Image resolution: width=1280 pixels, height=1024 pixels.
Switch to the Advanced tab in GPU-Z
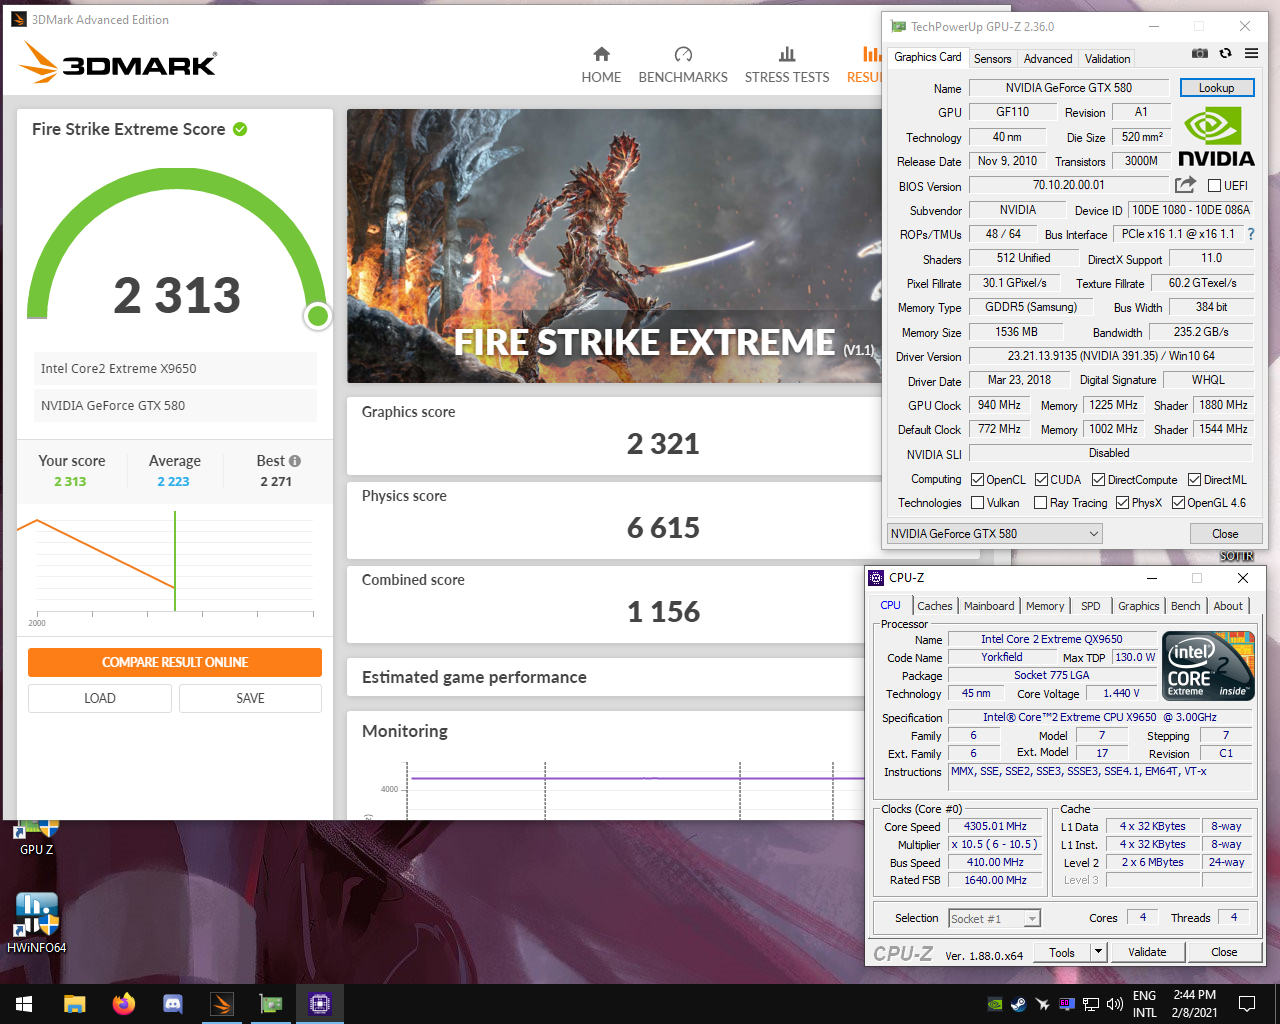pyautogui.click(x=1047, y=59)
